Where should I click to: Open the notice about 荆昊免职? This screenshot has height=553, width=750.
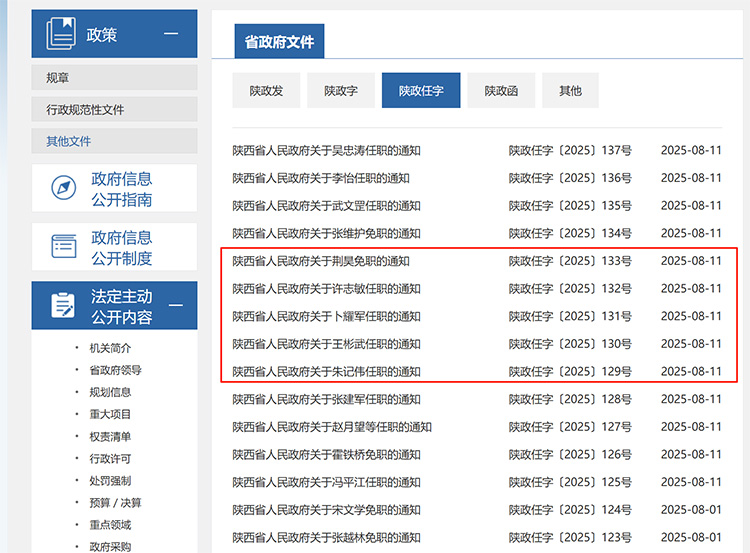(x=320, y=261)
